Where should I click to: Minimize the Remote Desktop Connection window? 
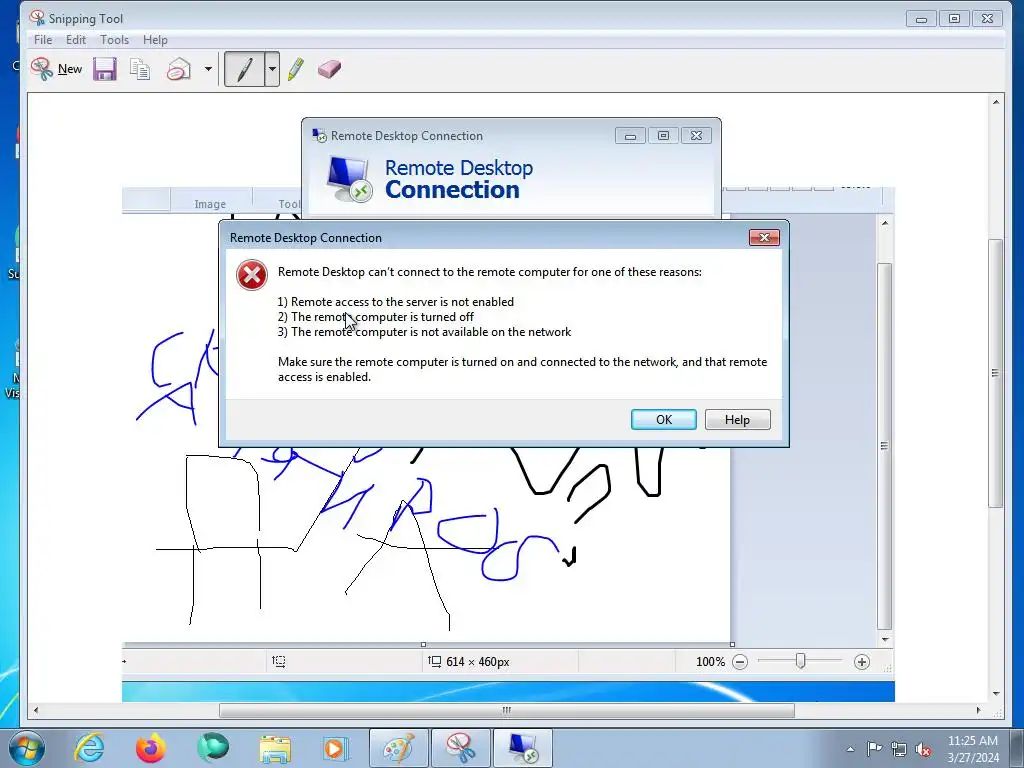pyautogui.click(x=630, y=136)
